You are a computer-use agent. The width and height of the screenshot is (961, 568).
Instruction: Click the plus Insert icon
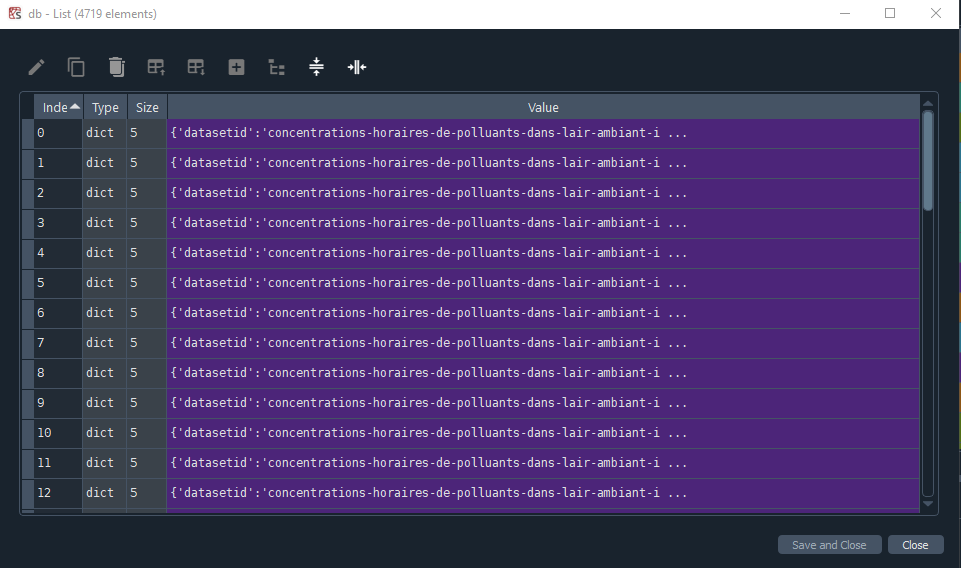[x=237, y=67]
